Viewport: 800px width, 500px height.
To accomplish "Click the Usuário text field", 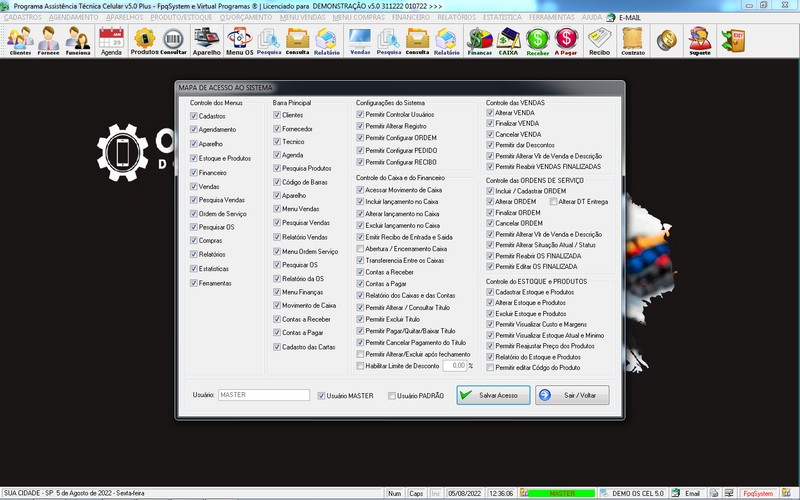I will click(264, 395).
